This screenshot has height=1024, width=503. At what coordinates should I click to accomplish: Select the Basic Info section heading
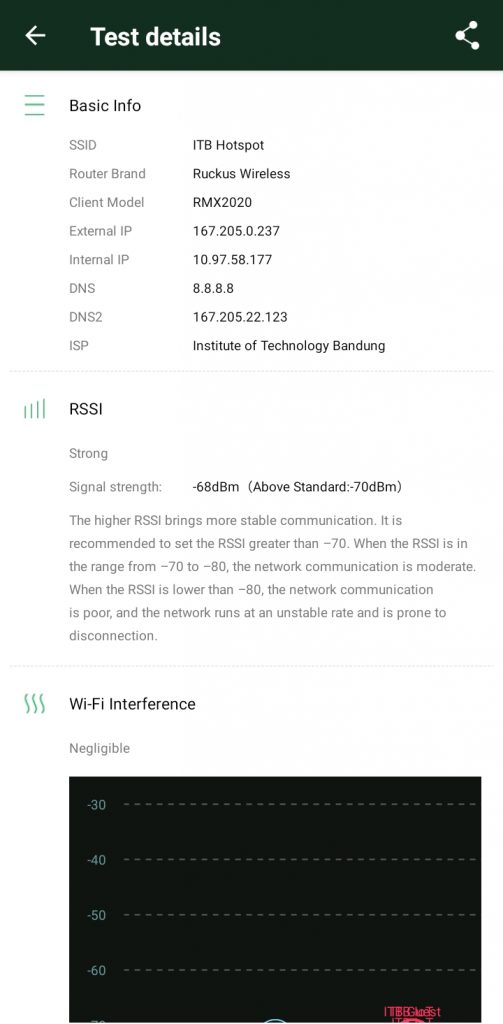tap(105, 106)
